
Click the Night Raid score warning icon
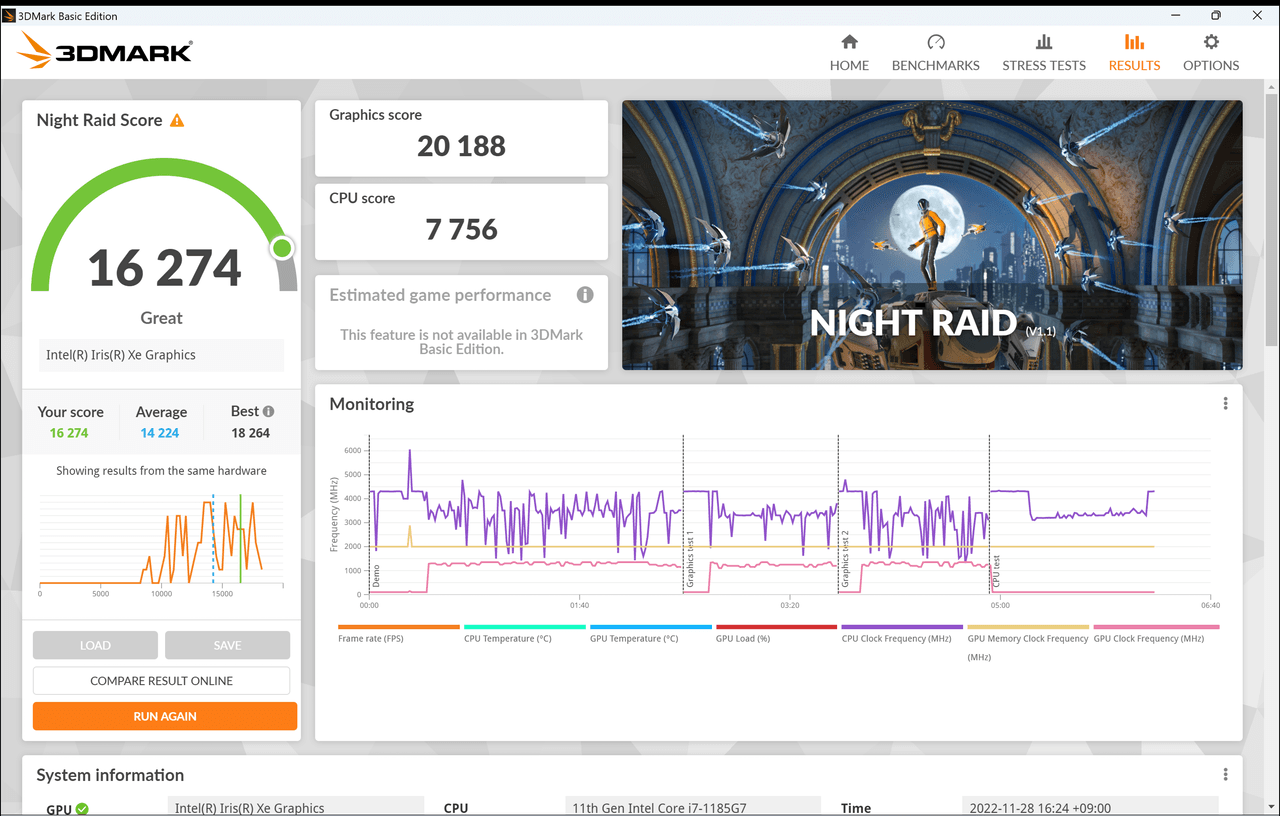pos(177,120)
